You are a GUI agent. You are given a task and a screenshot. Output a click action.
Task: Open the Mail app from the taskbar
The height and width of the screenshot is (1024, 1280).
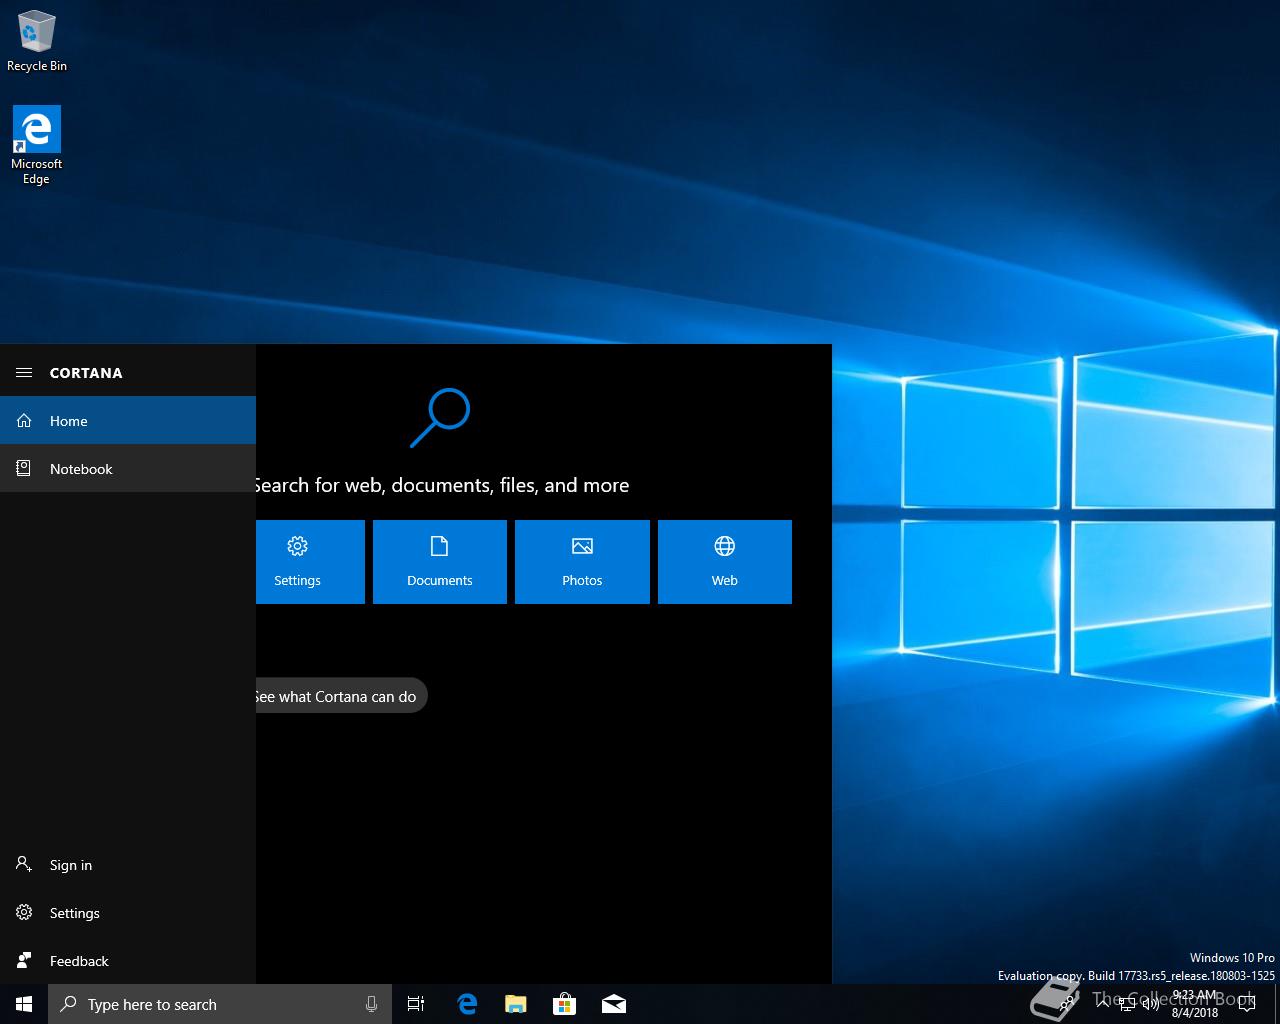pyautogui.click(x=614, y=1004)
